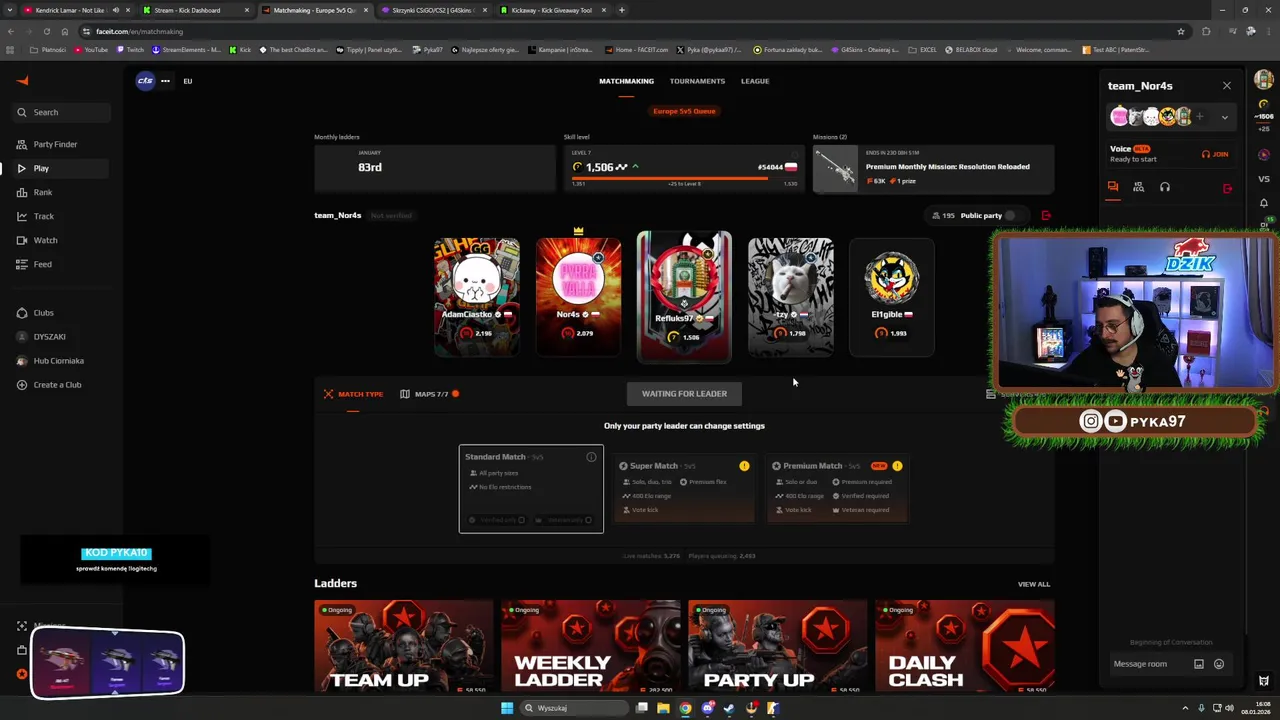The width and height of the screenshot is (1280, 720).
Task: Open the three-dots game menu
Action: coord(165,81)
